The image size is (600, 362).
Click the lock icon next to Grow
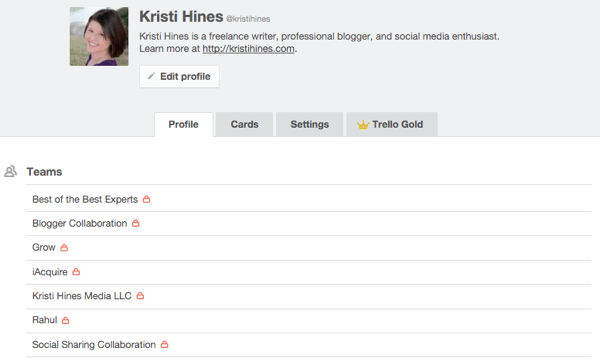pos(64,248)
